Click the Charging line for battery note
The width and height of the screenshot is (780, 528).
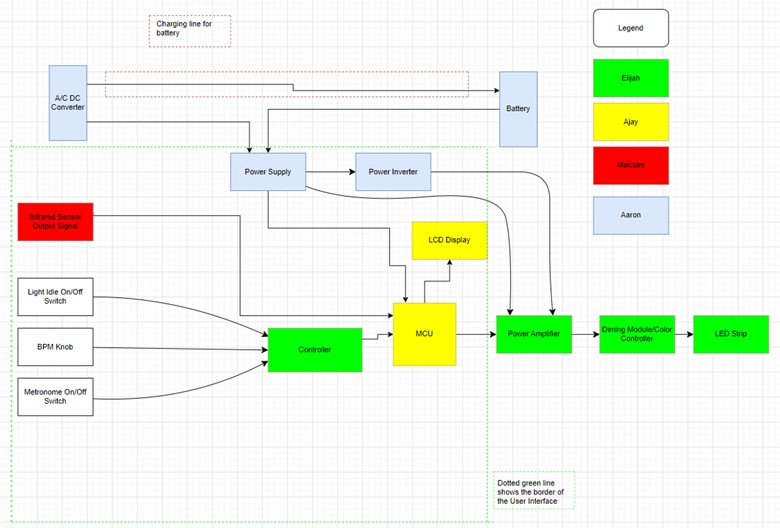tap(190, 31)
